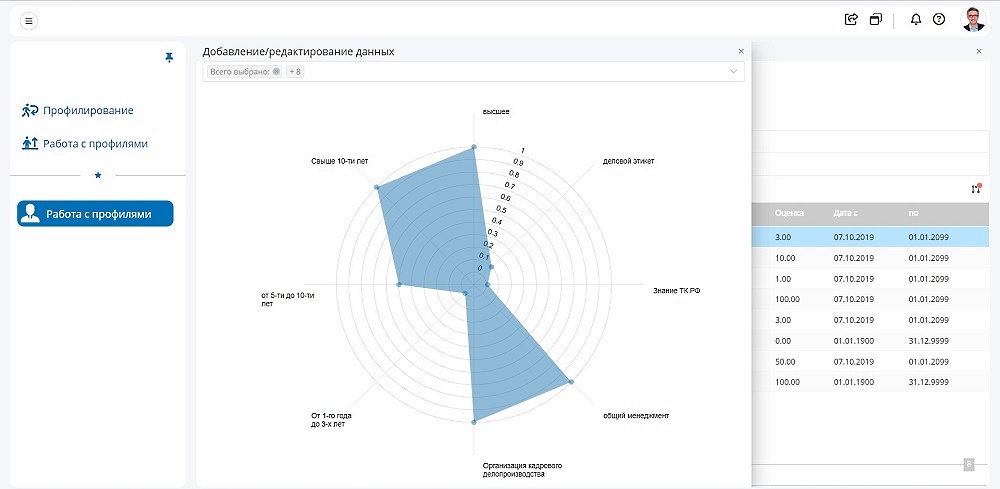Open Профилирование menu item
Image resolution: width=1000 pixels, height=489 pixels.
[87, 110]
